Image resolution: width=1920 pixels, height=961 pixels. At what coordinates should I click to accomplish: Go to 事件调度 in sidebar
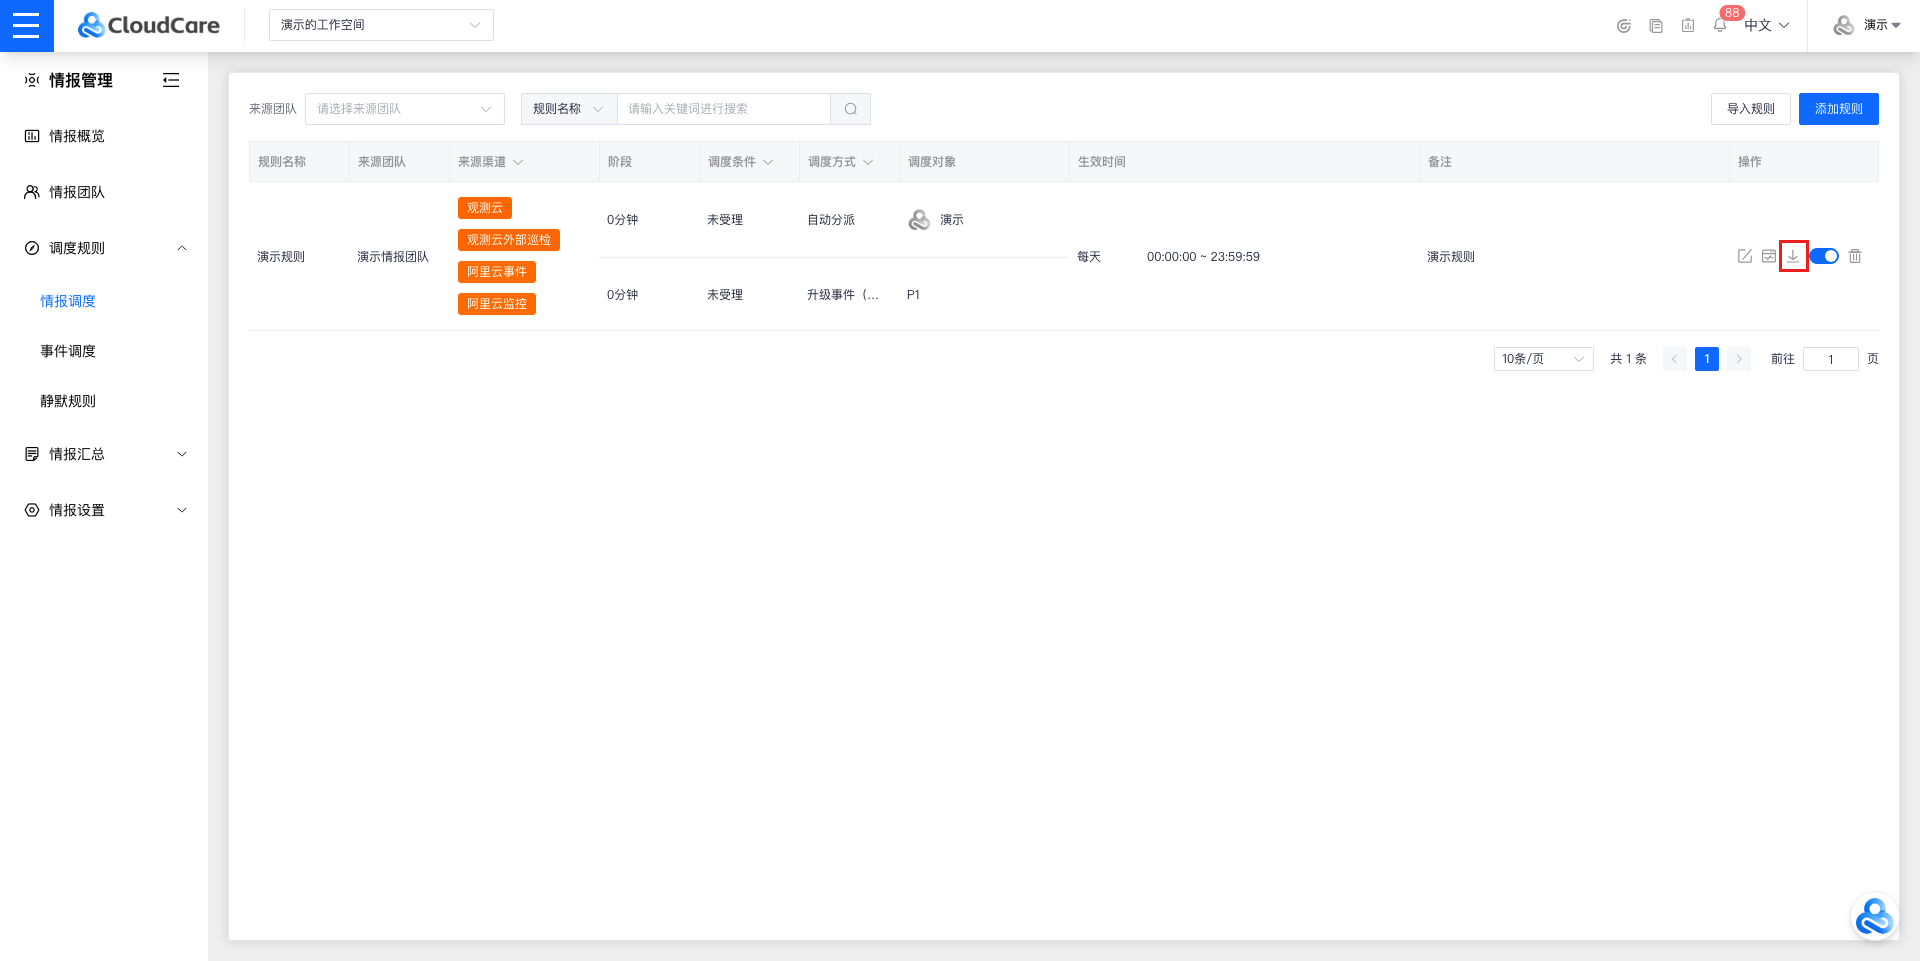68,351
